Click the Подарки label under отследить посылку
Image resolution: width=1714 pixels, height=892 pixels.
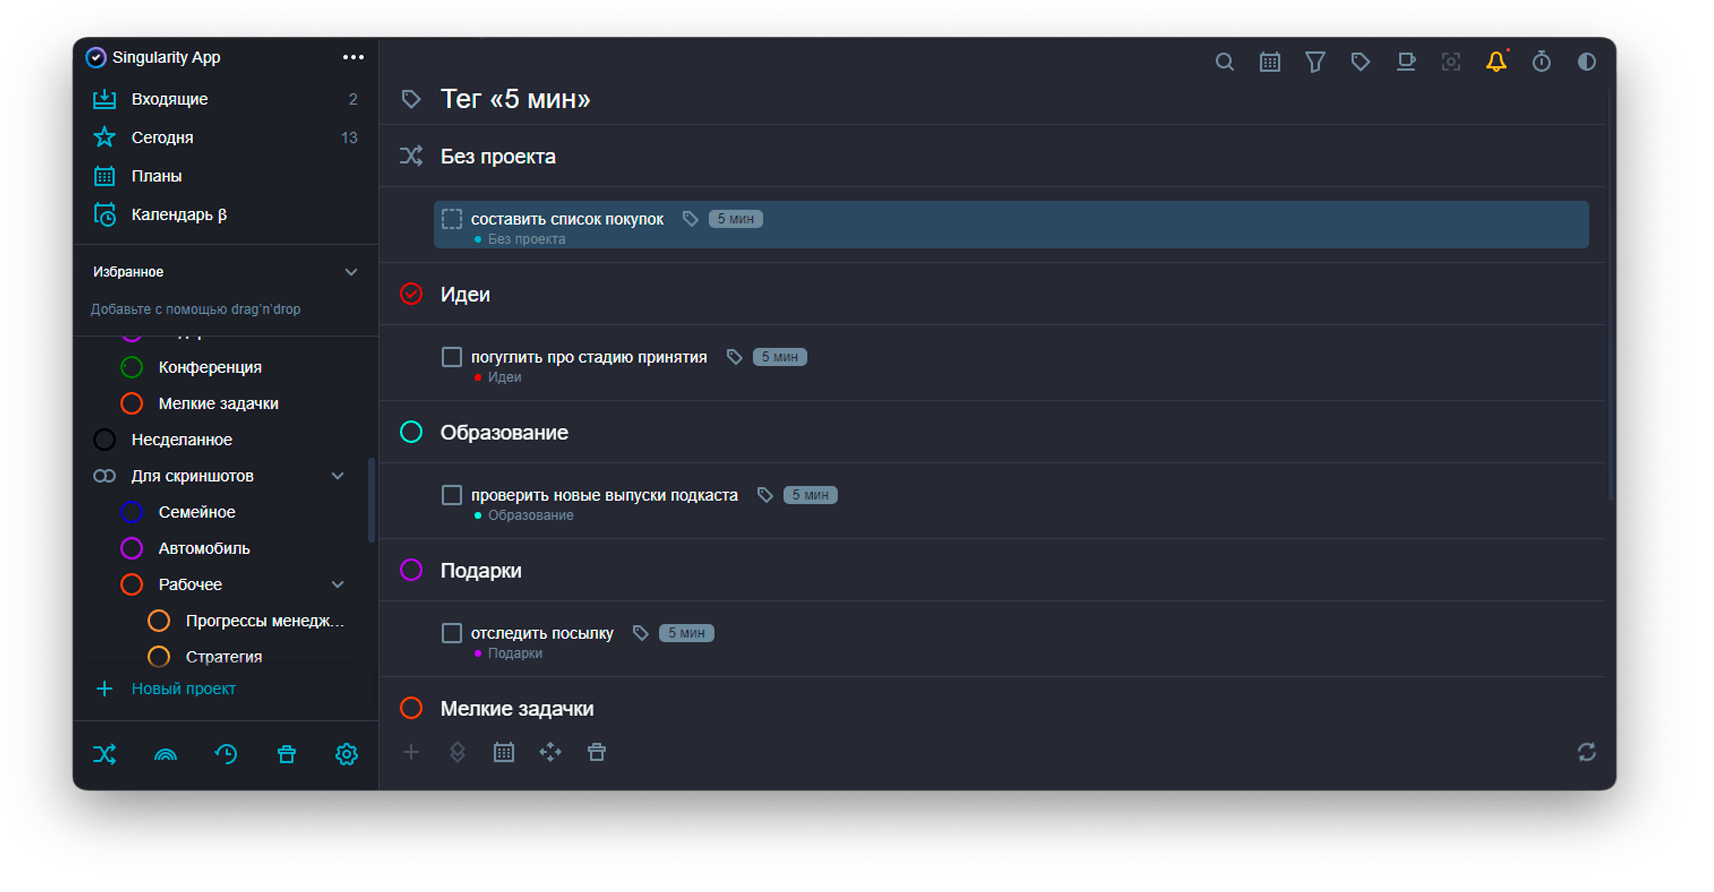(x=515, y=653)
